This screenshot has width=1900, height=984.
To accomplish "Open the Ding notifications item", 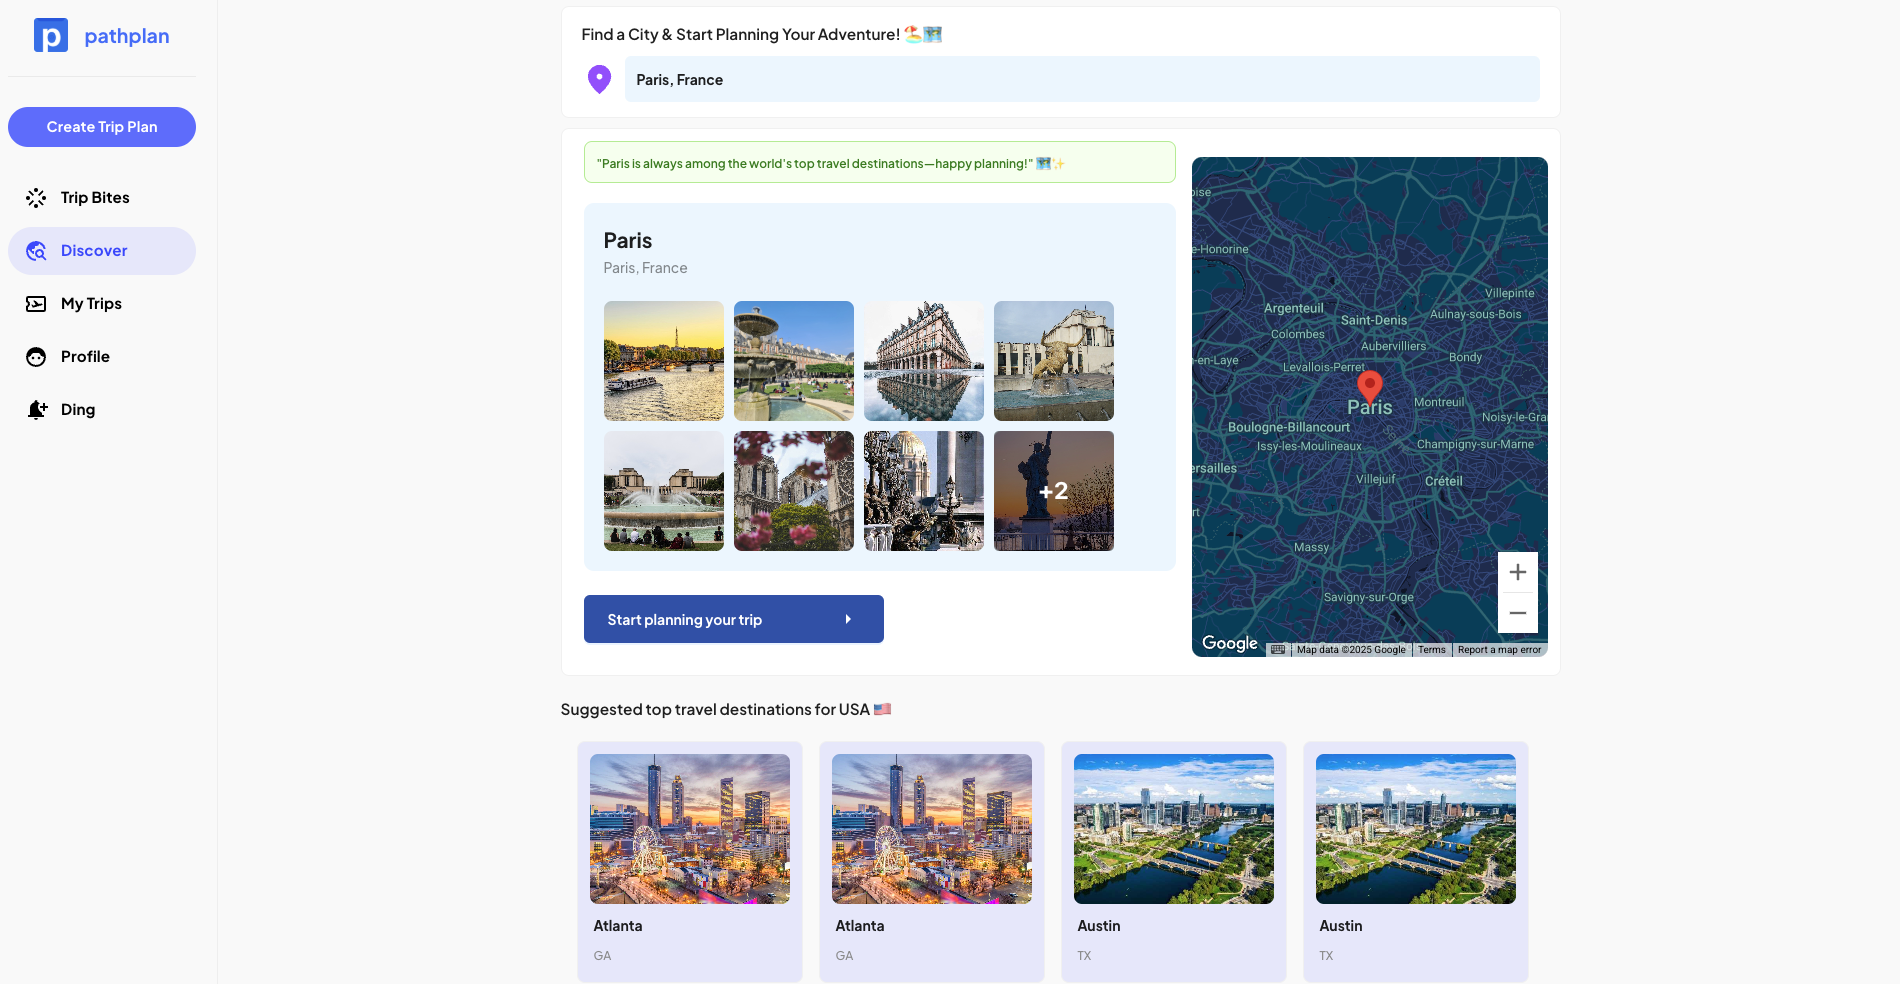I will point(102,410).
